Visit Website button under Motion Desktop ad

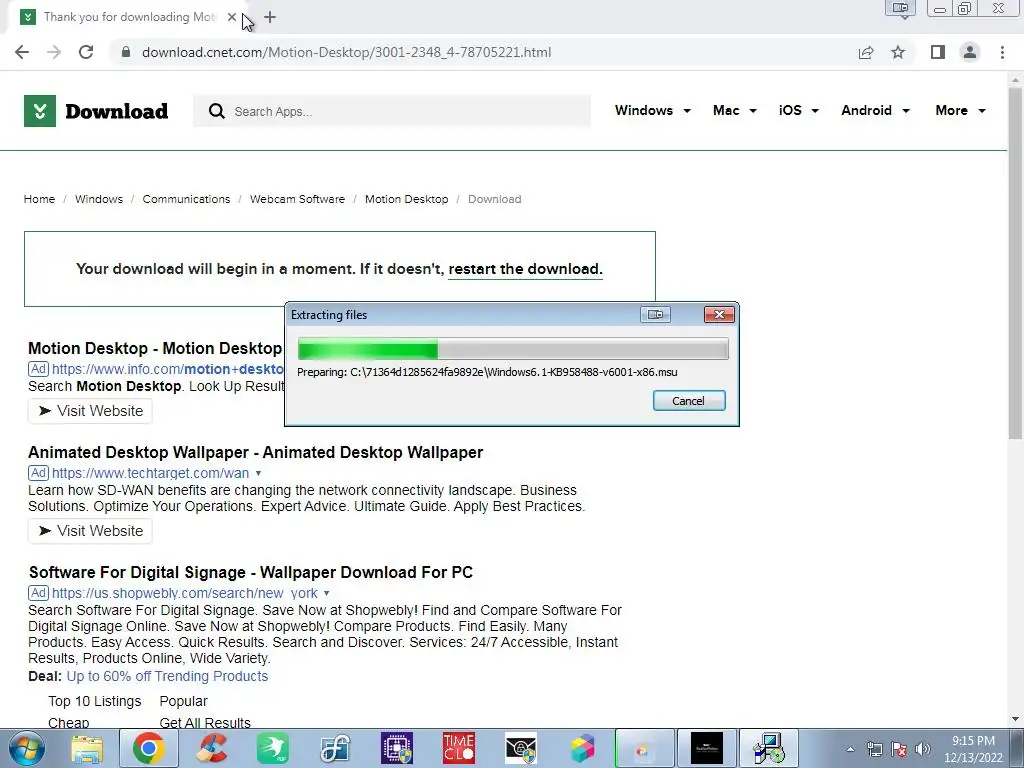coord(90,411)
